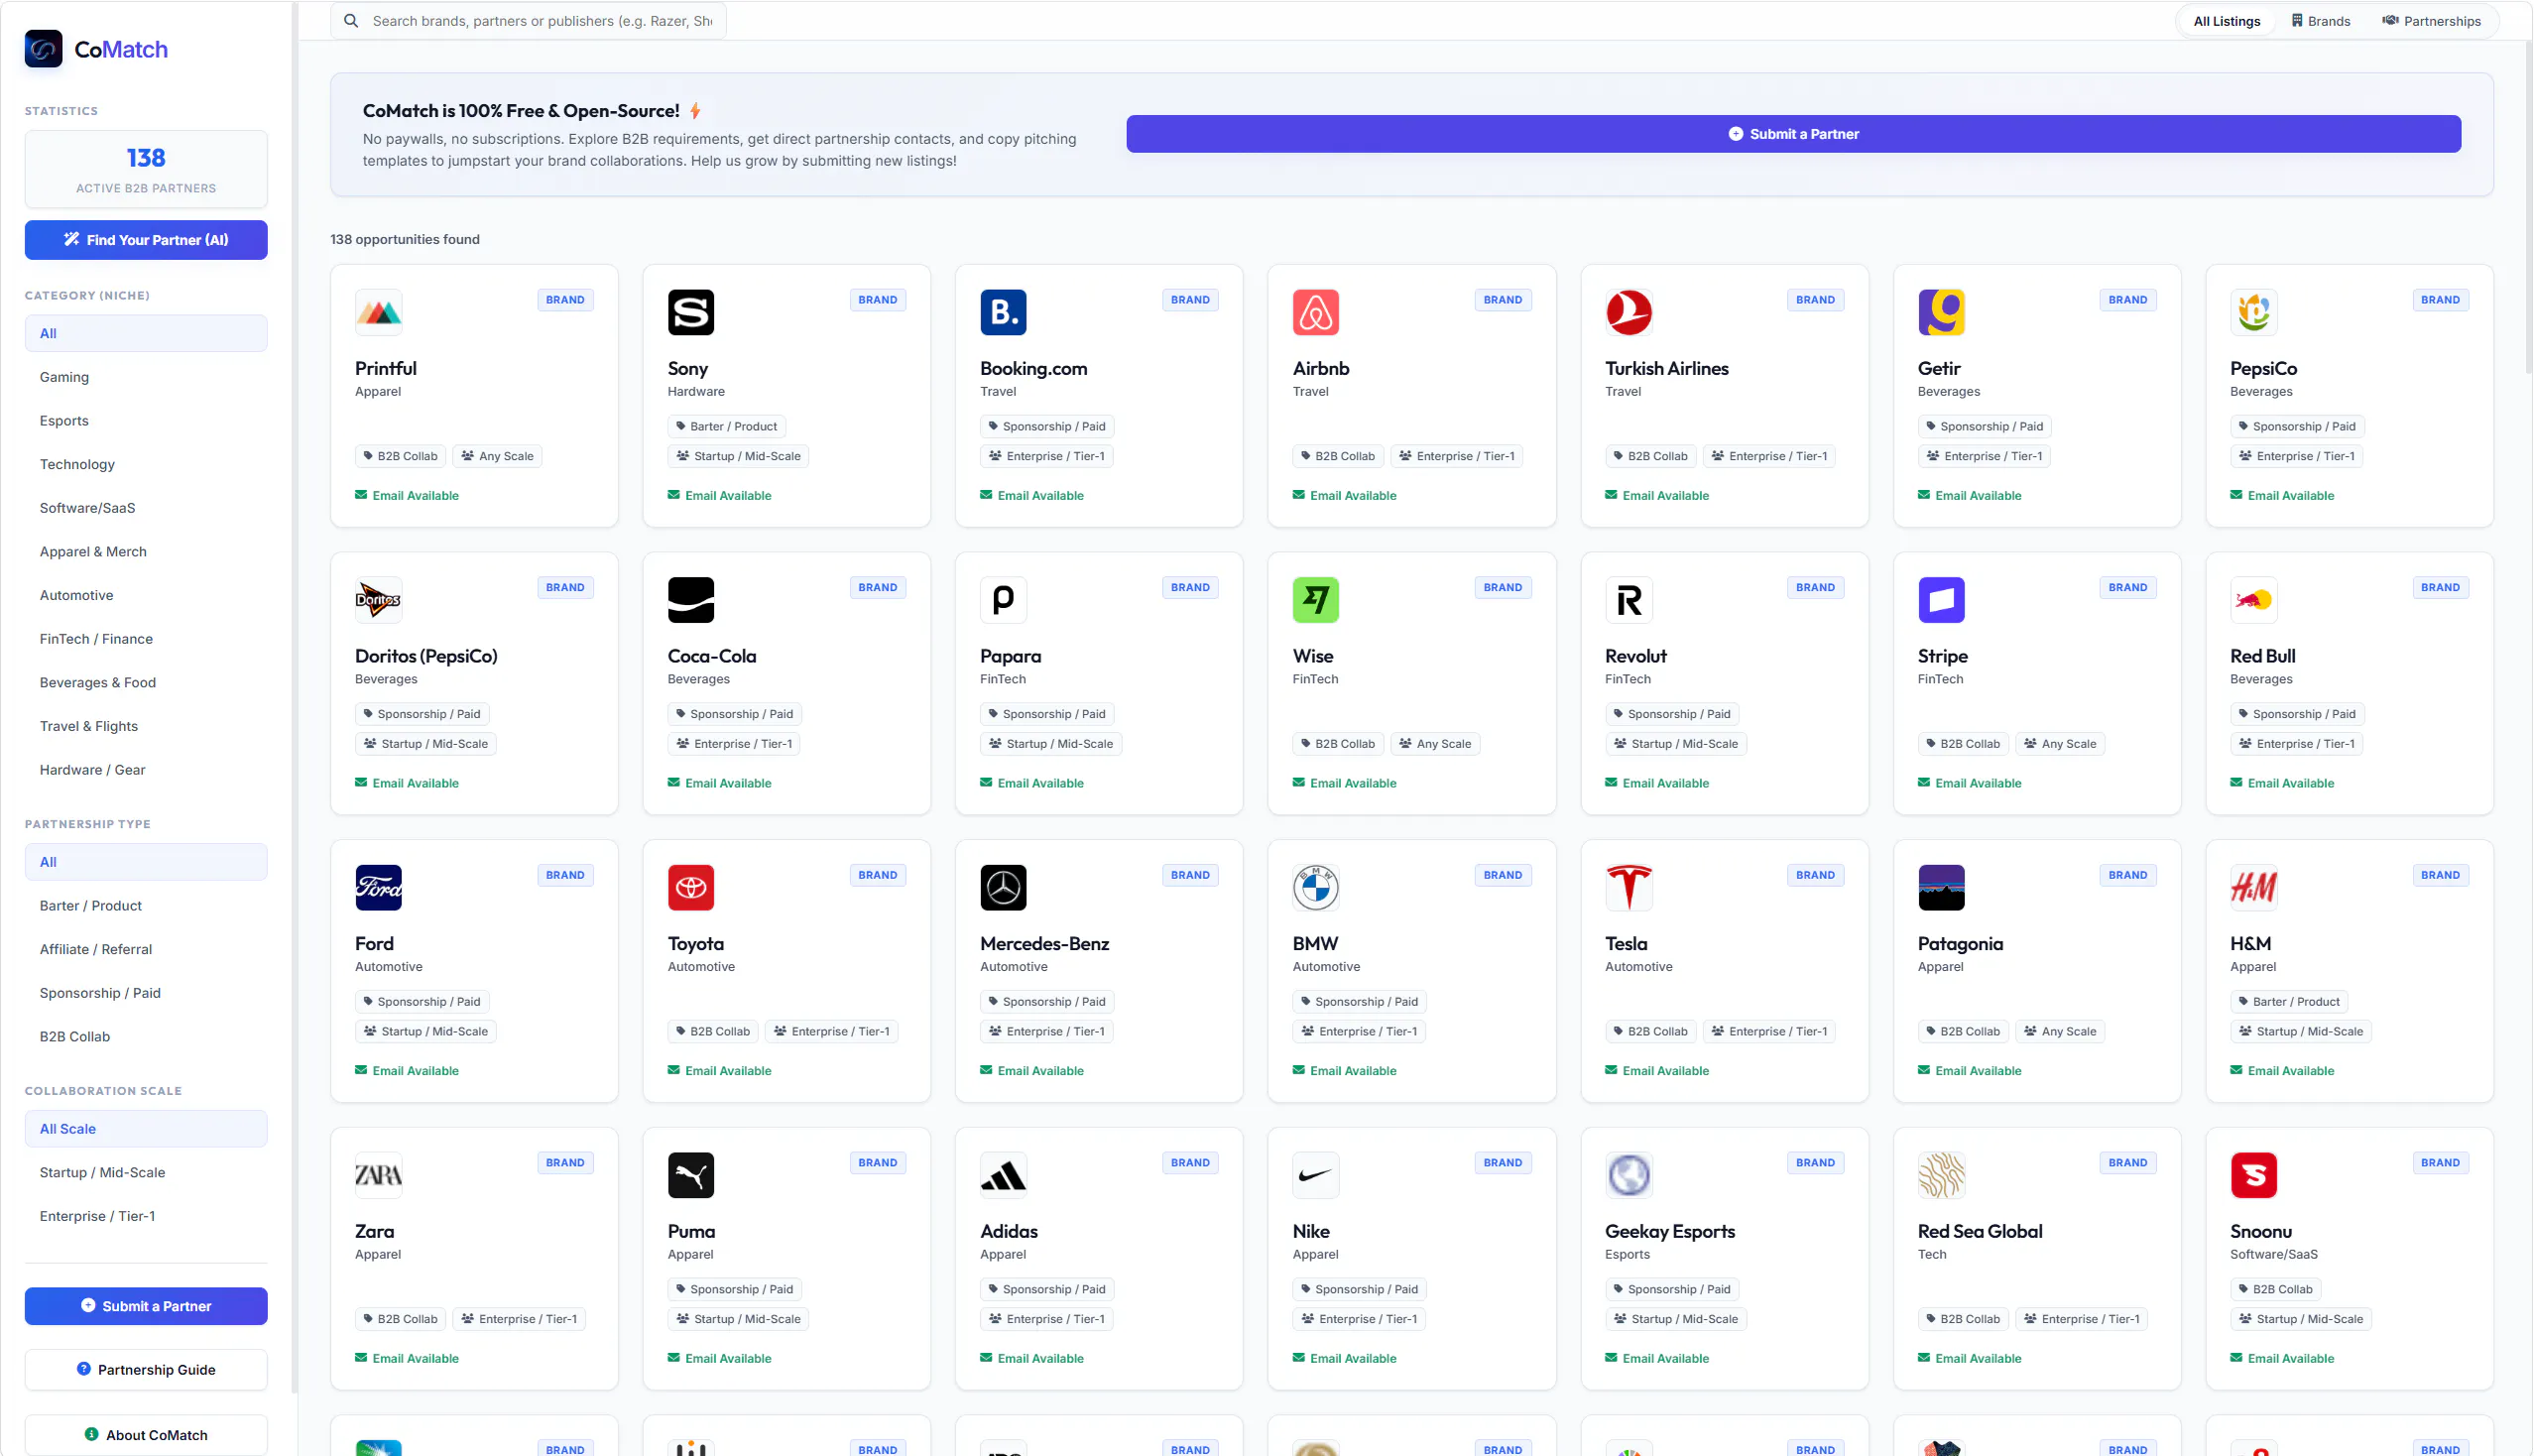Select Beverages & Food category
Viewport: 2534px width, 1456px height.
pyautogui.click(x=146, y=683)
